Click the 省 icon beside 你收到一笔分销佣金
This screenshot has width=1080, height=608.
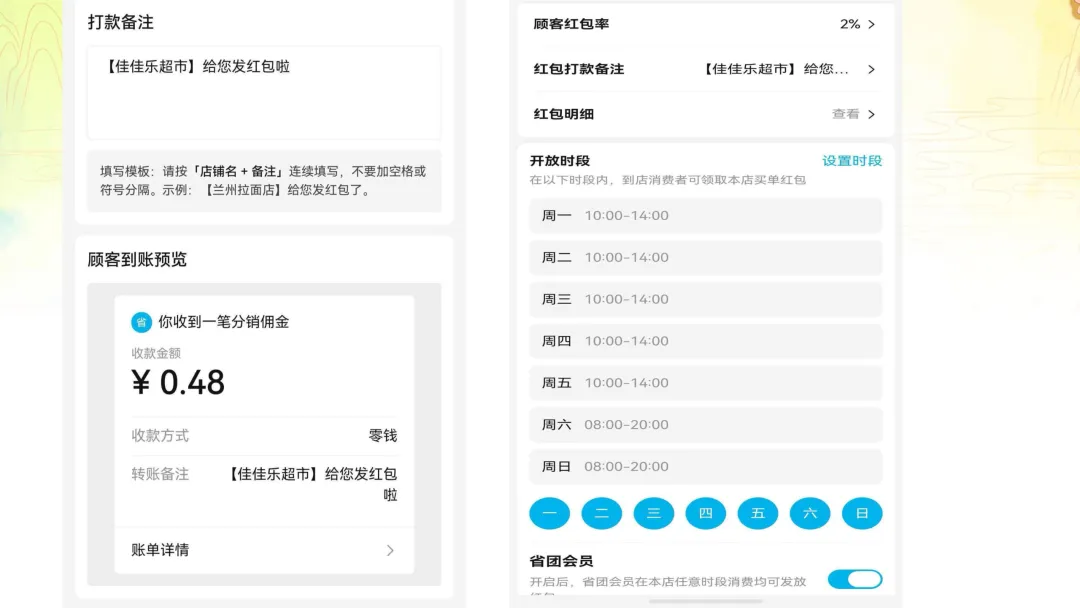click(141, 322)
